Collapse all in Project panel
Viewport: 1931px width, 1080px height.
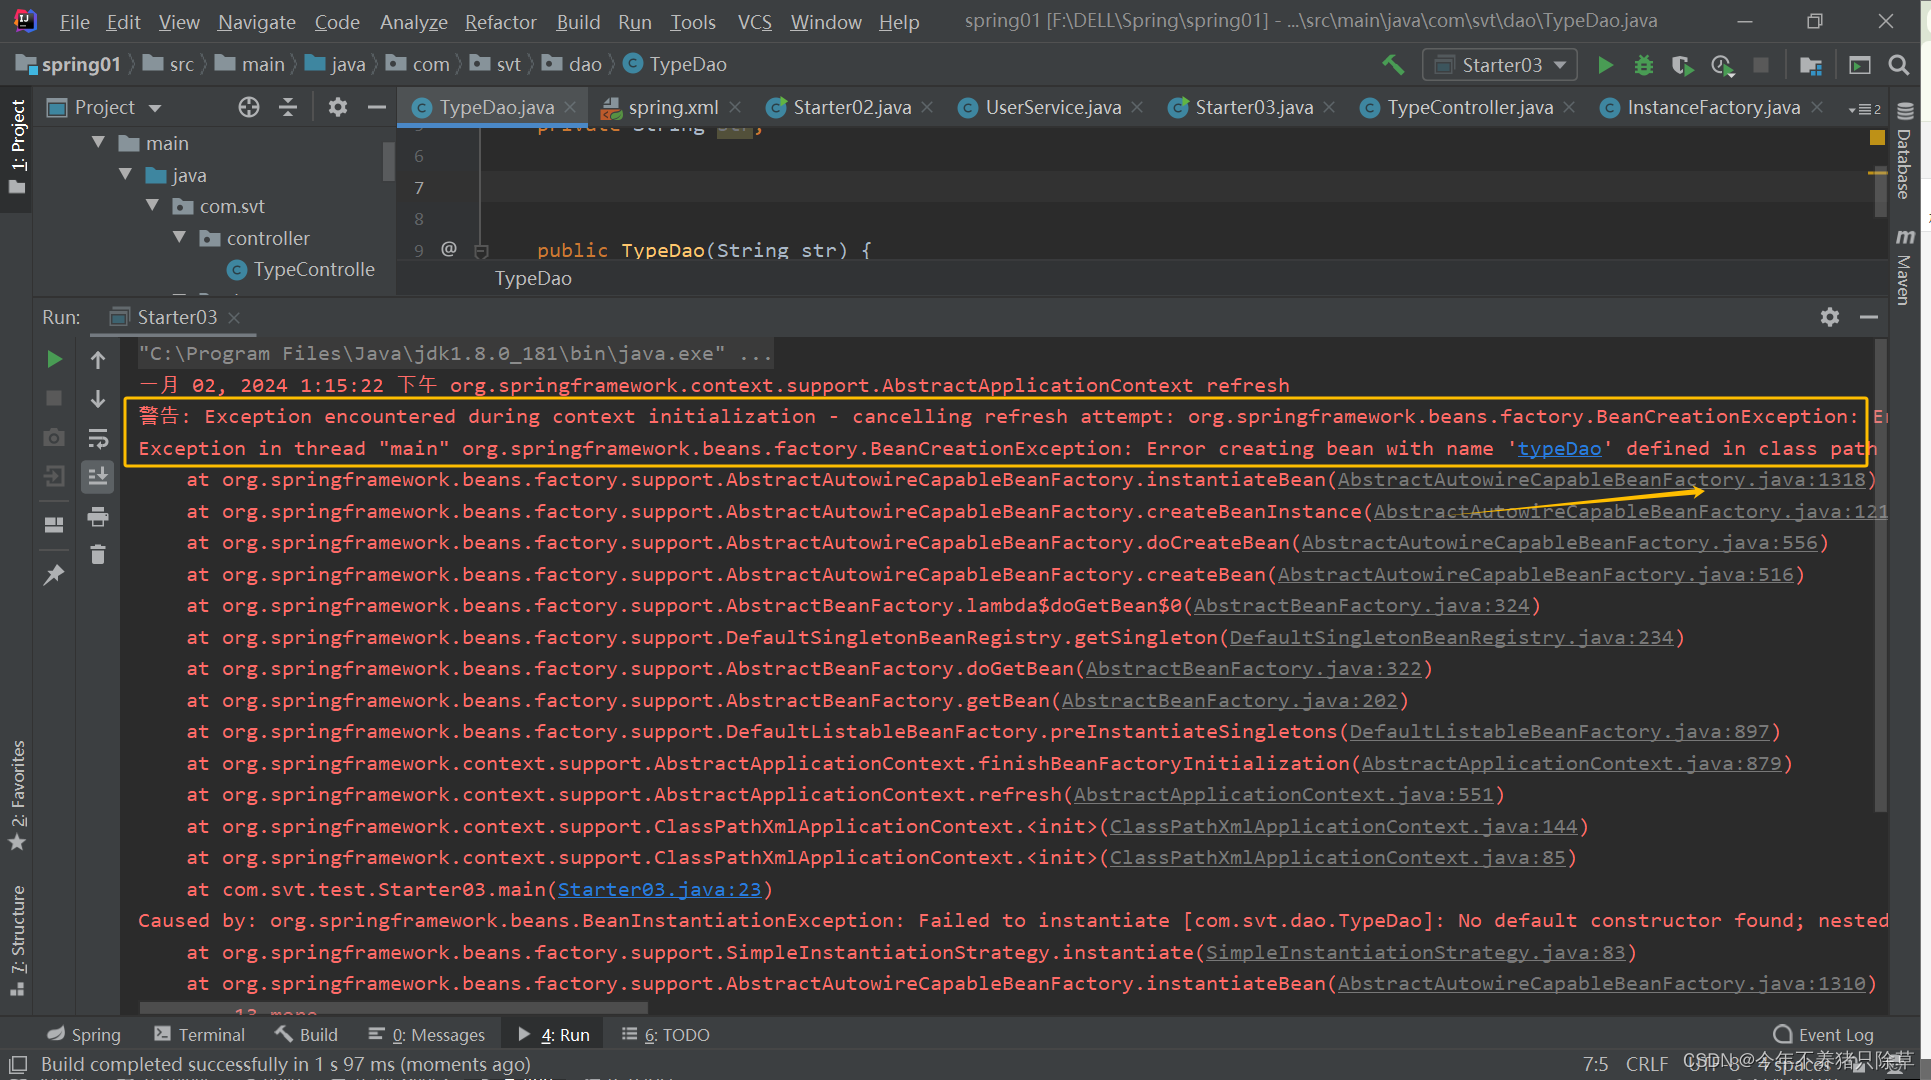pyautogui.click(x=288, y=107)
